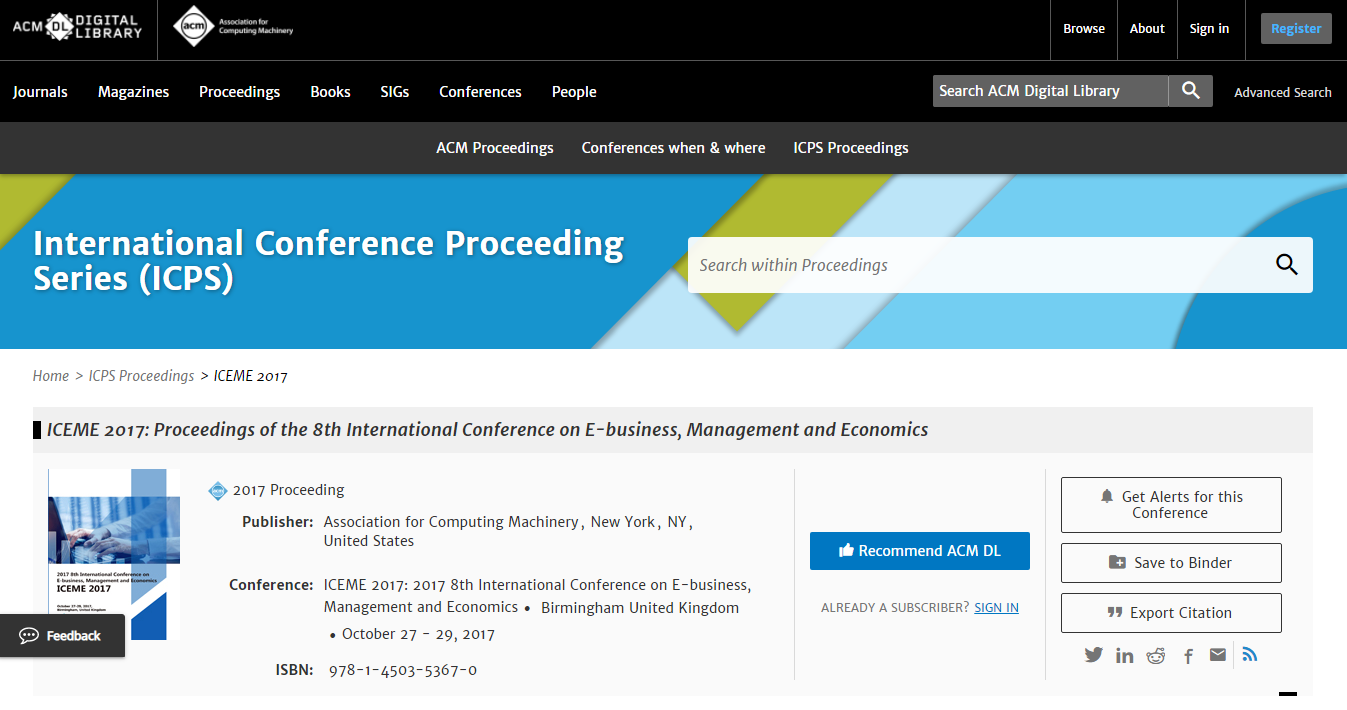Screen dimensions: 1347x710
Task: Click the October 27 - 29, 2017 date text
Action: tap(418, 634)
